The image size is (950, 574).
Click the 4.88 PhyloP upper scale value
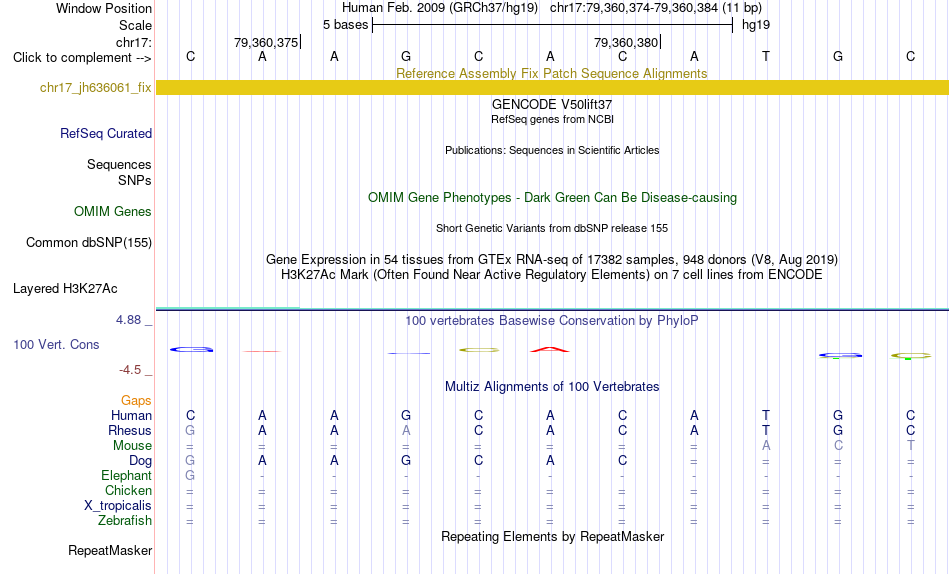(128, 320)
